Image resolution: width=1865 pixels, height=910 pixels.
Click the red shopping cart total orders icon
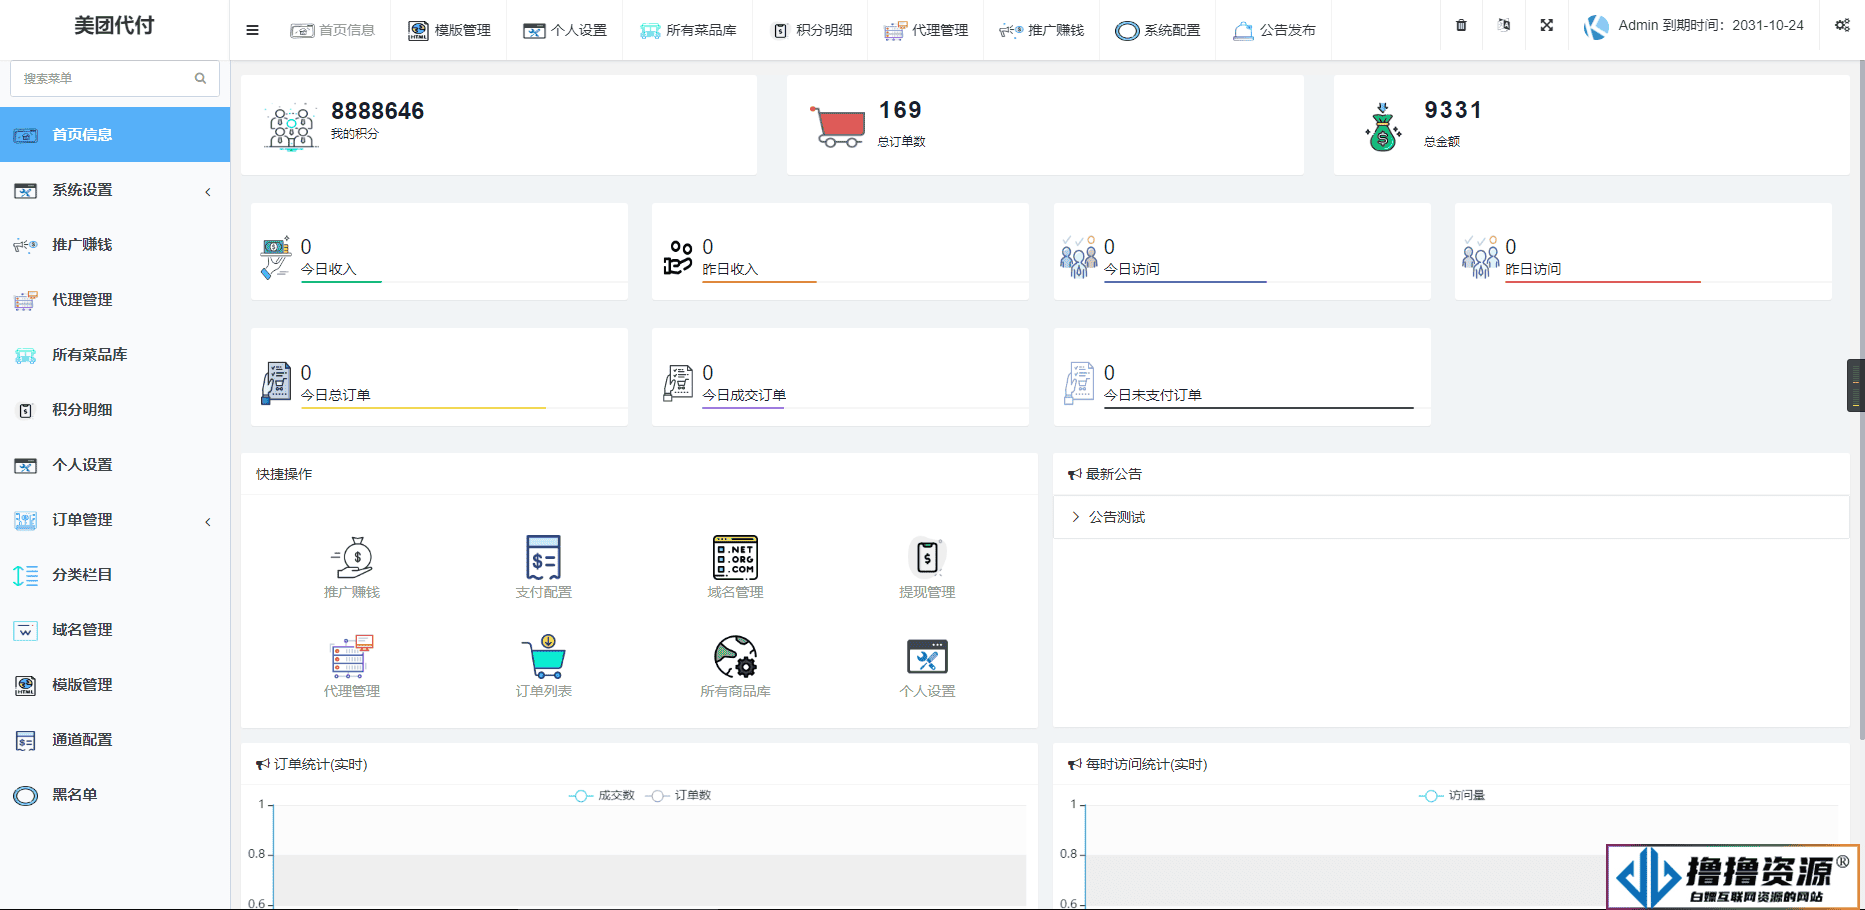[x=837, y=127]
